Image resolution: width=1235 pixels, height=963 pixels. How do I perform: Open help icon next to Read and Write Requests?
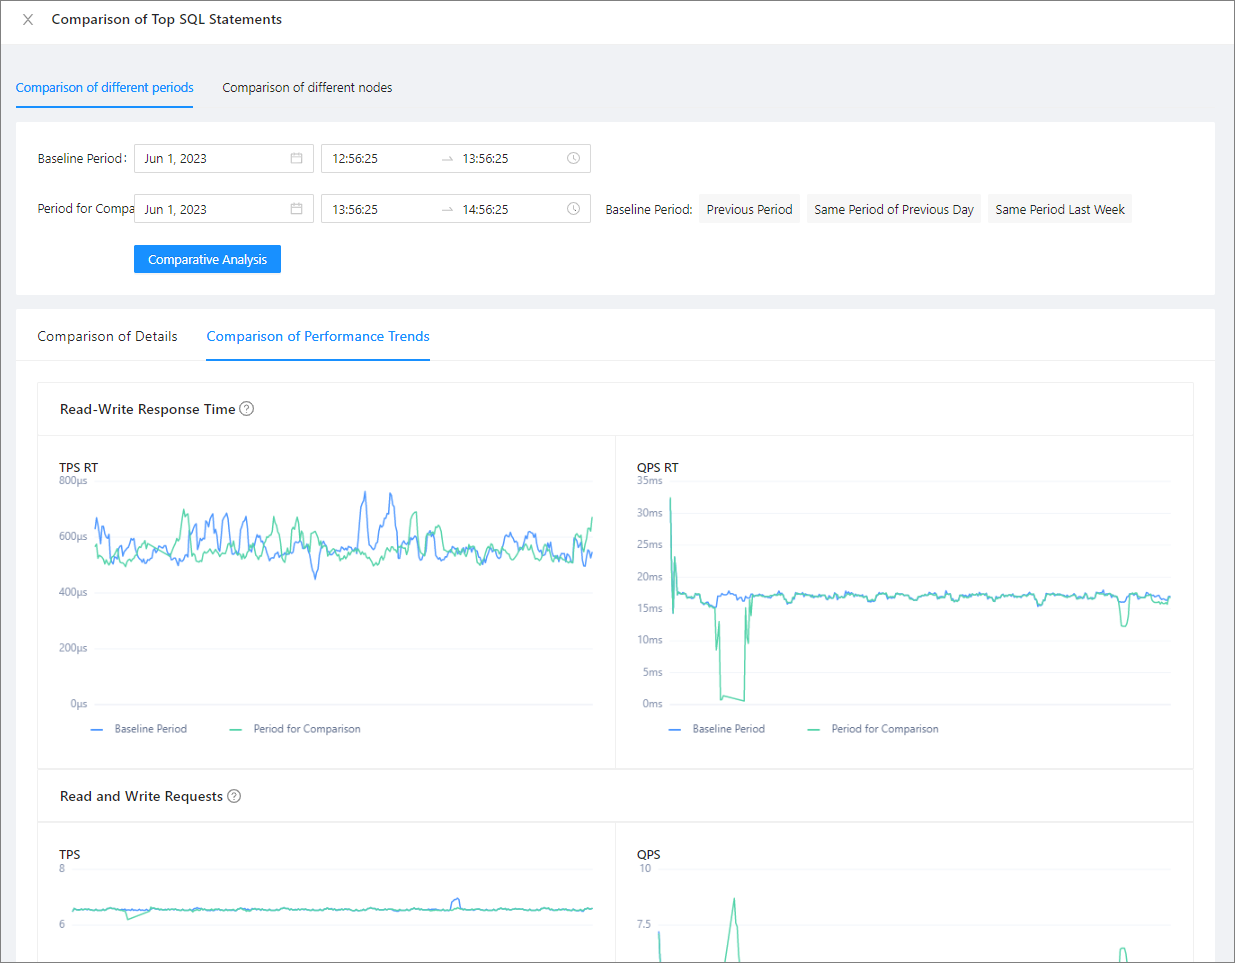[x=234, y=796]
